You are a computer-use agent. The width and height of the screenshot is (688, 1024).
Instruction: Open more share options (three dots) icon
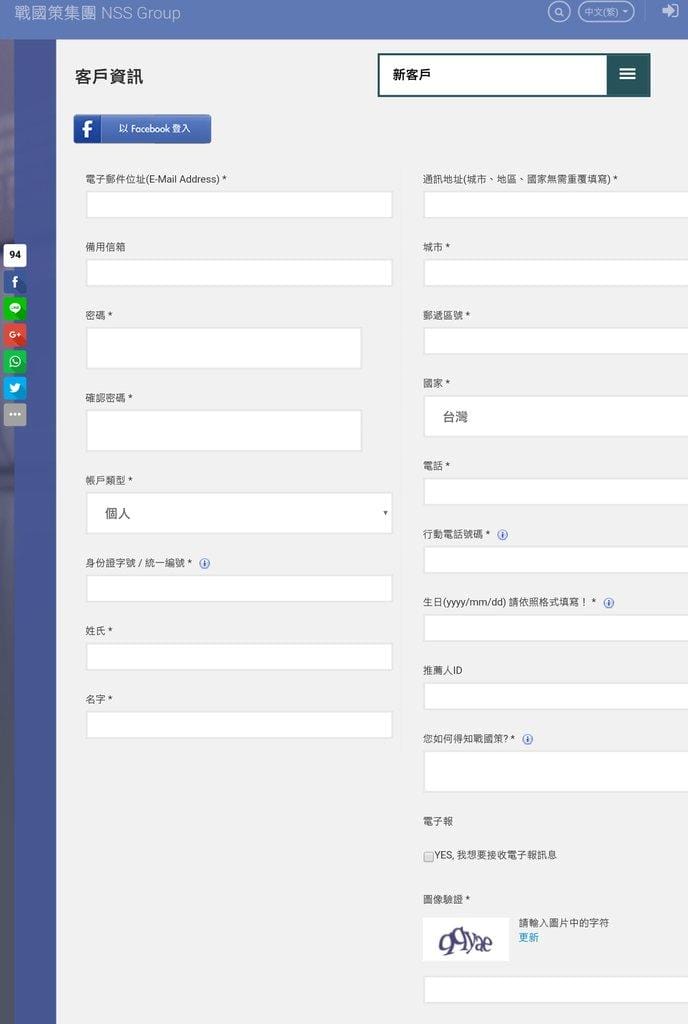coord(15,414)
